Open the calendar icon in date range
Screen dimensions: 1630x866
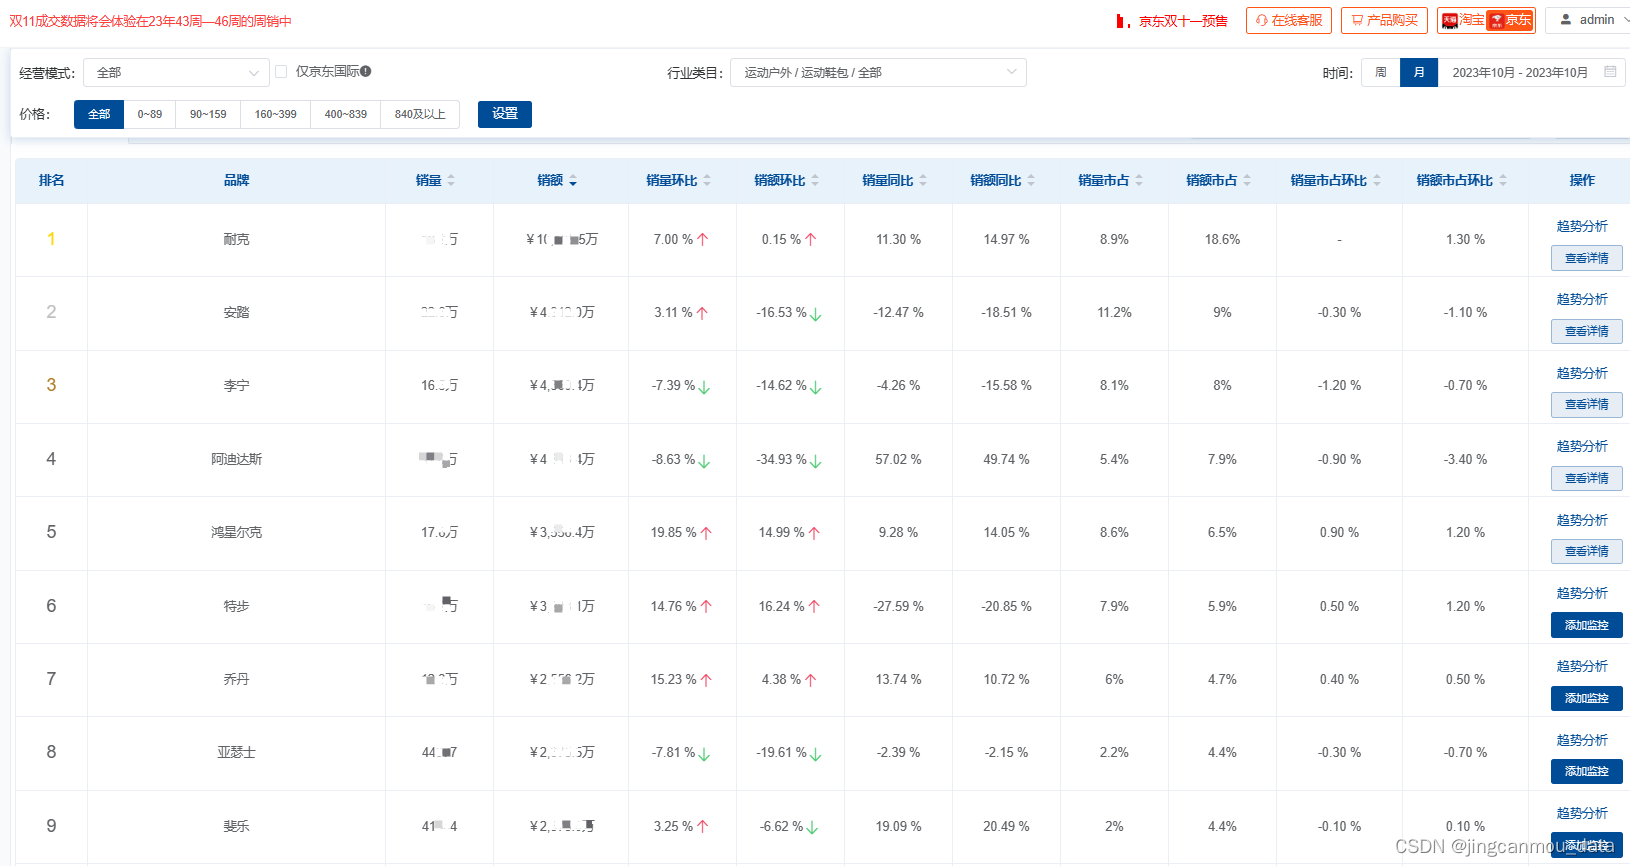tap(1610, 72)
